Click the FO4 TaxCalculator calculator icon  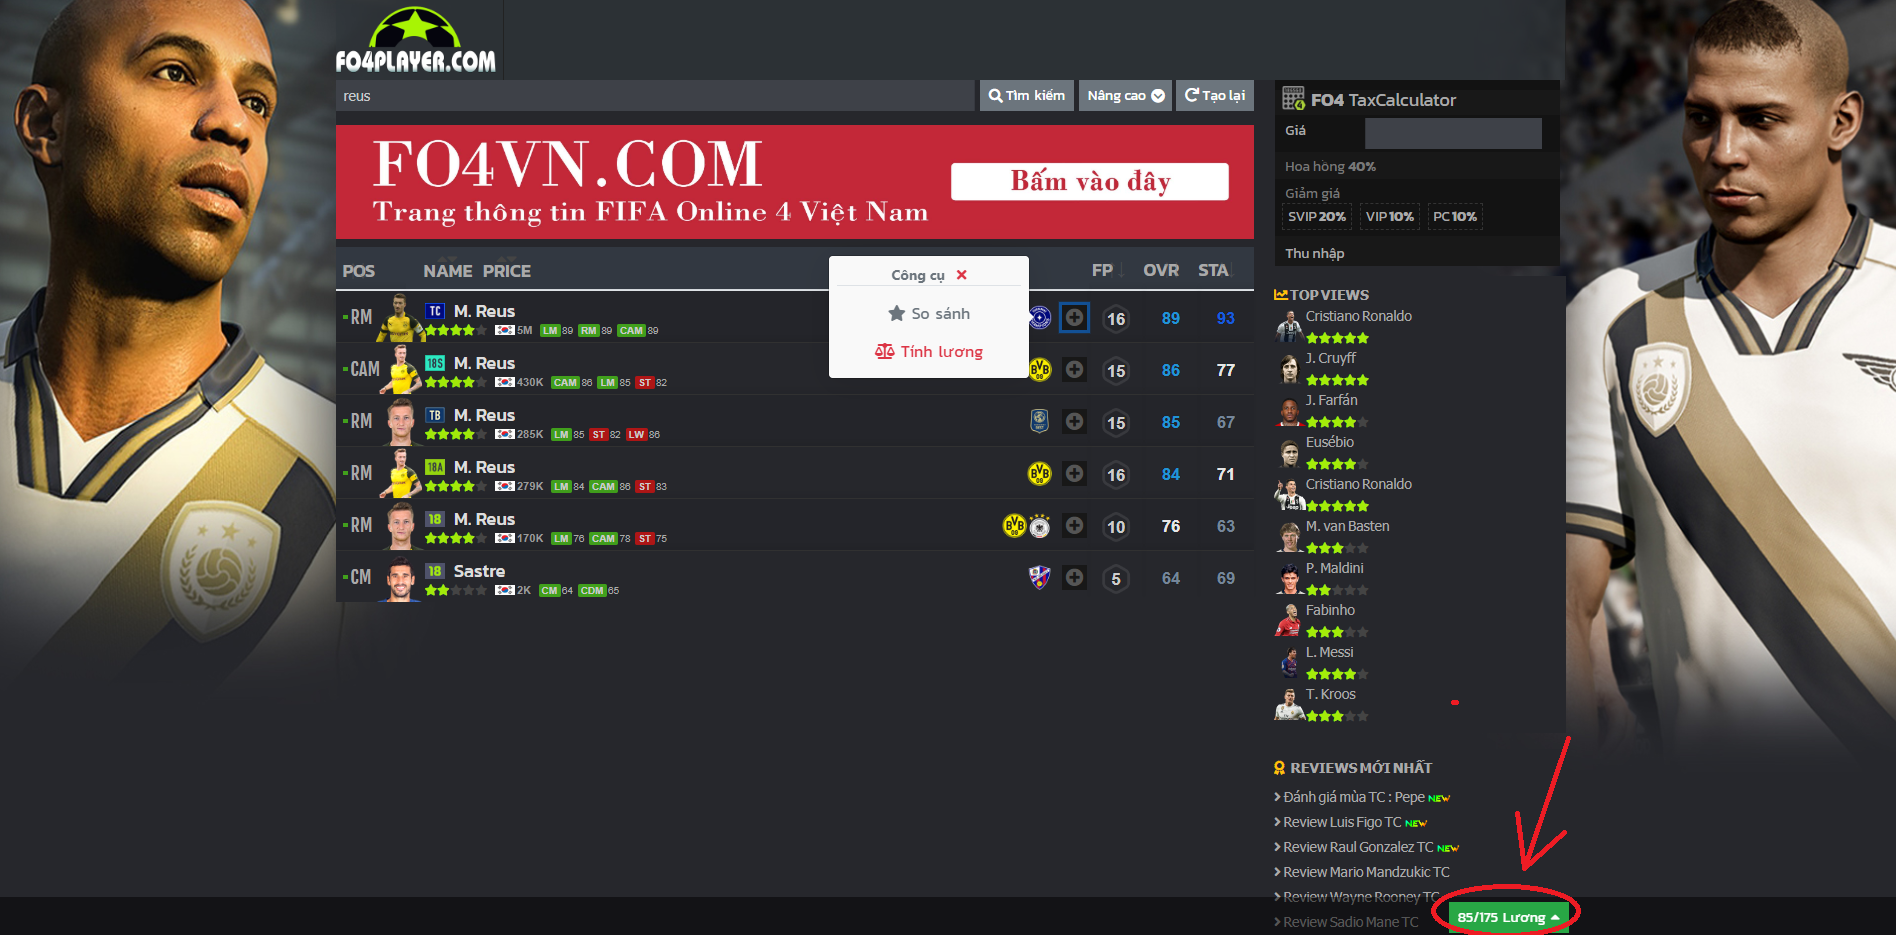tap(1293, 99)
